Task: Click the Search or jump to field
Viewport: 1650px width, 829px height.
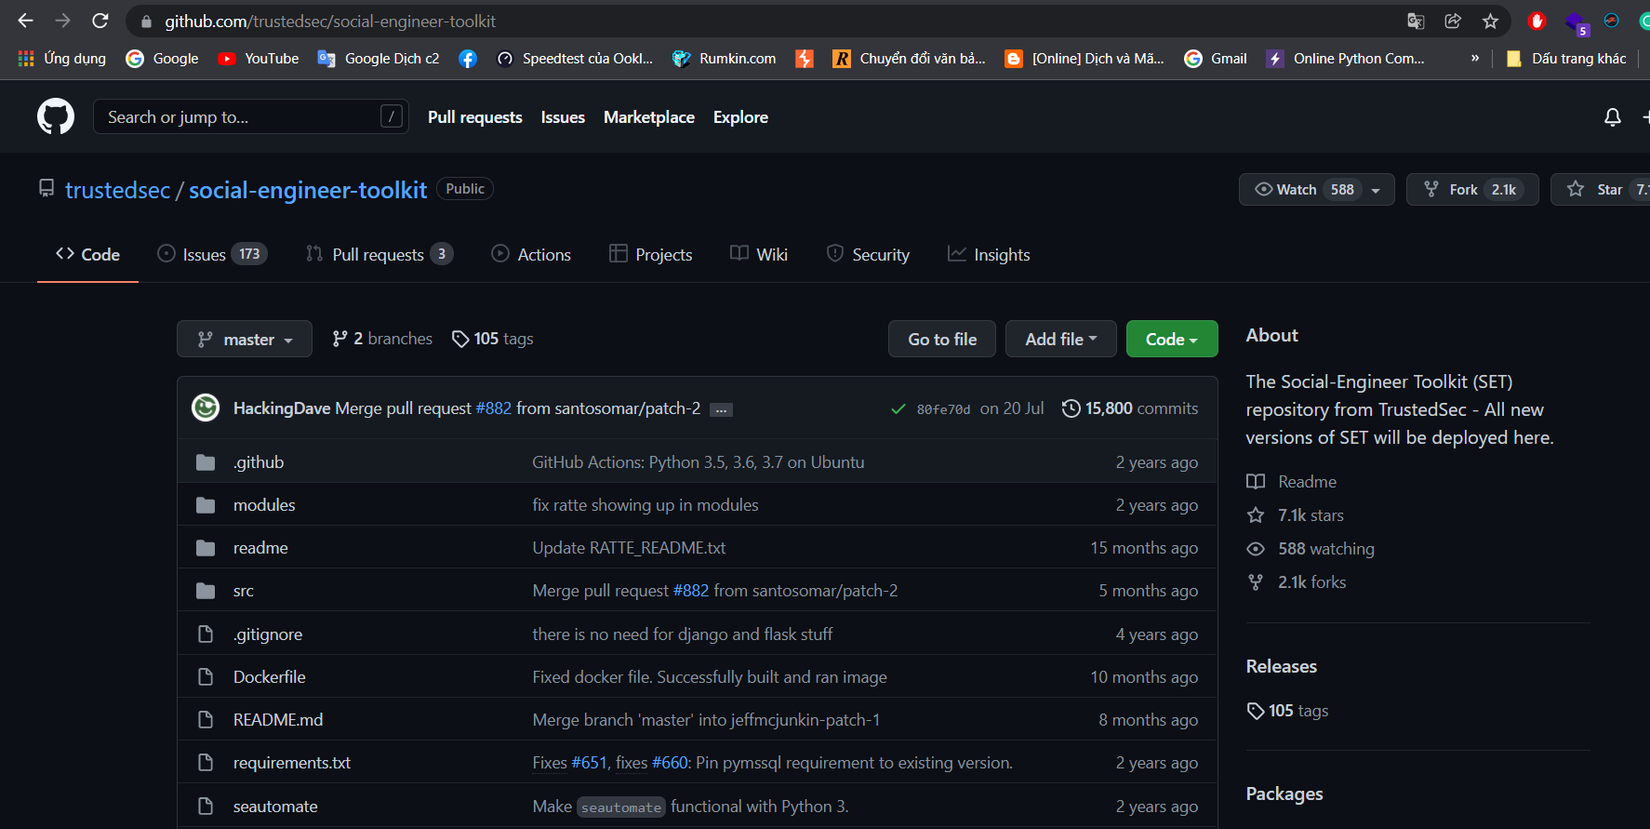Action: pyautogui.click(x=250, y=117)
